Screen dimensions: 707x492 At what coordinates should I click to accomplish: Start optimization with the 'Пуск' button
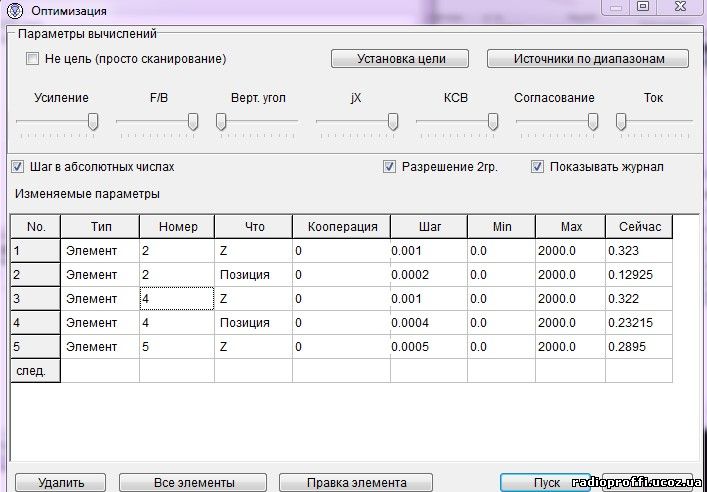547,483
